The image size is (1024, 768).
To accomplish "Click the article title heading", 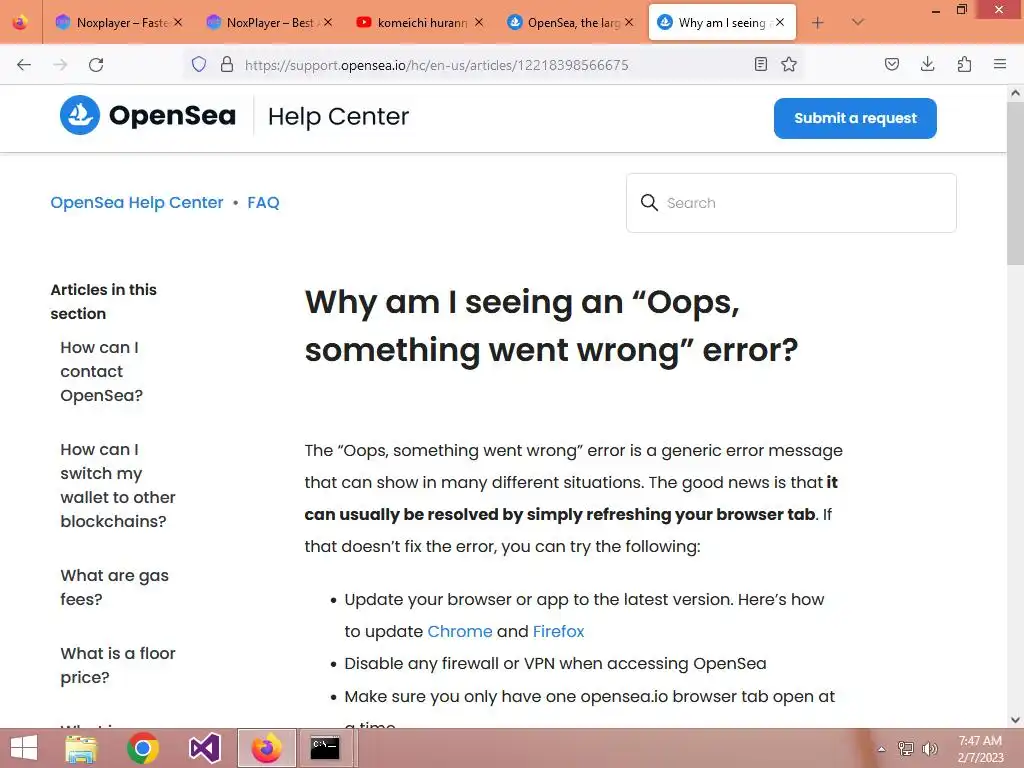I will pos(551,325).
